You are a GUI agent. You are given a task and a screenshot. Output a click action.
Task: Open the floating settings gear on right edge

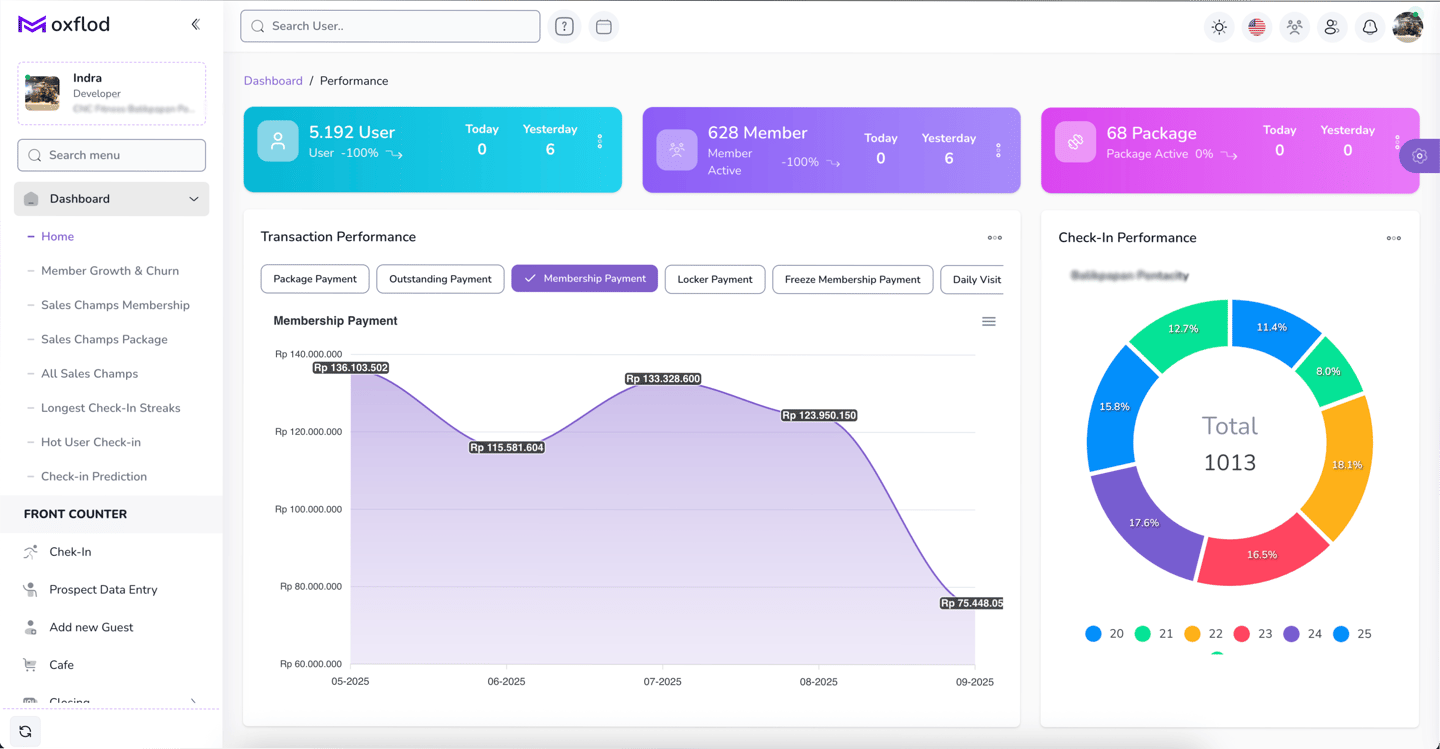click(1419, 156)
